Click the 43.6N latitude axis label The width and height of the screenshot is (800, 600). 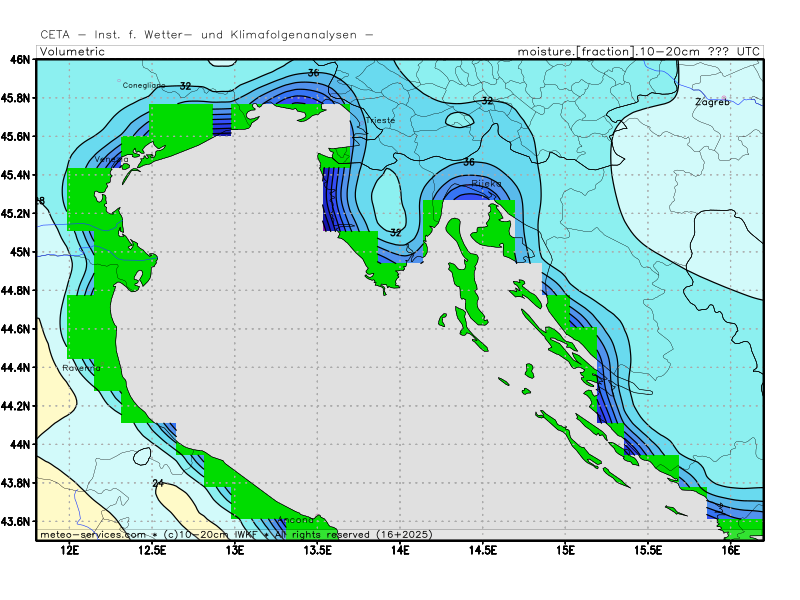[x=18, y=522]
